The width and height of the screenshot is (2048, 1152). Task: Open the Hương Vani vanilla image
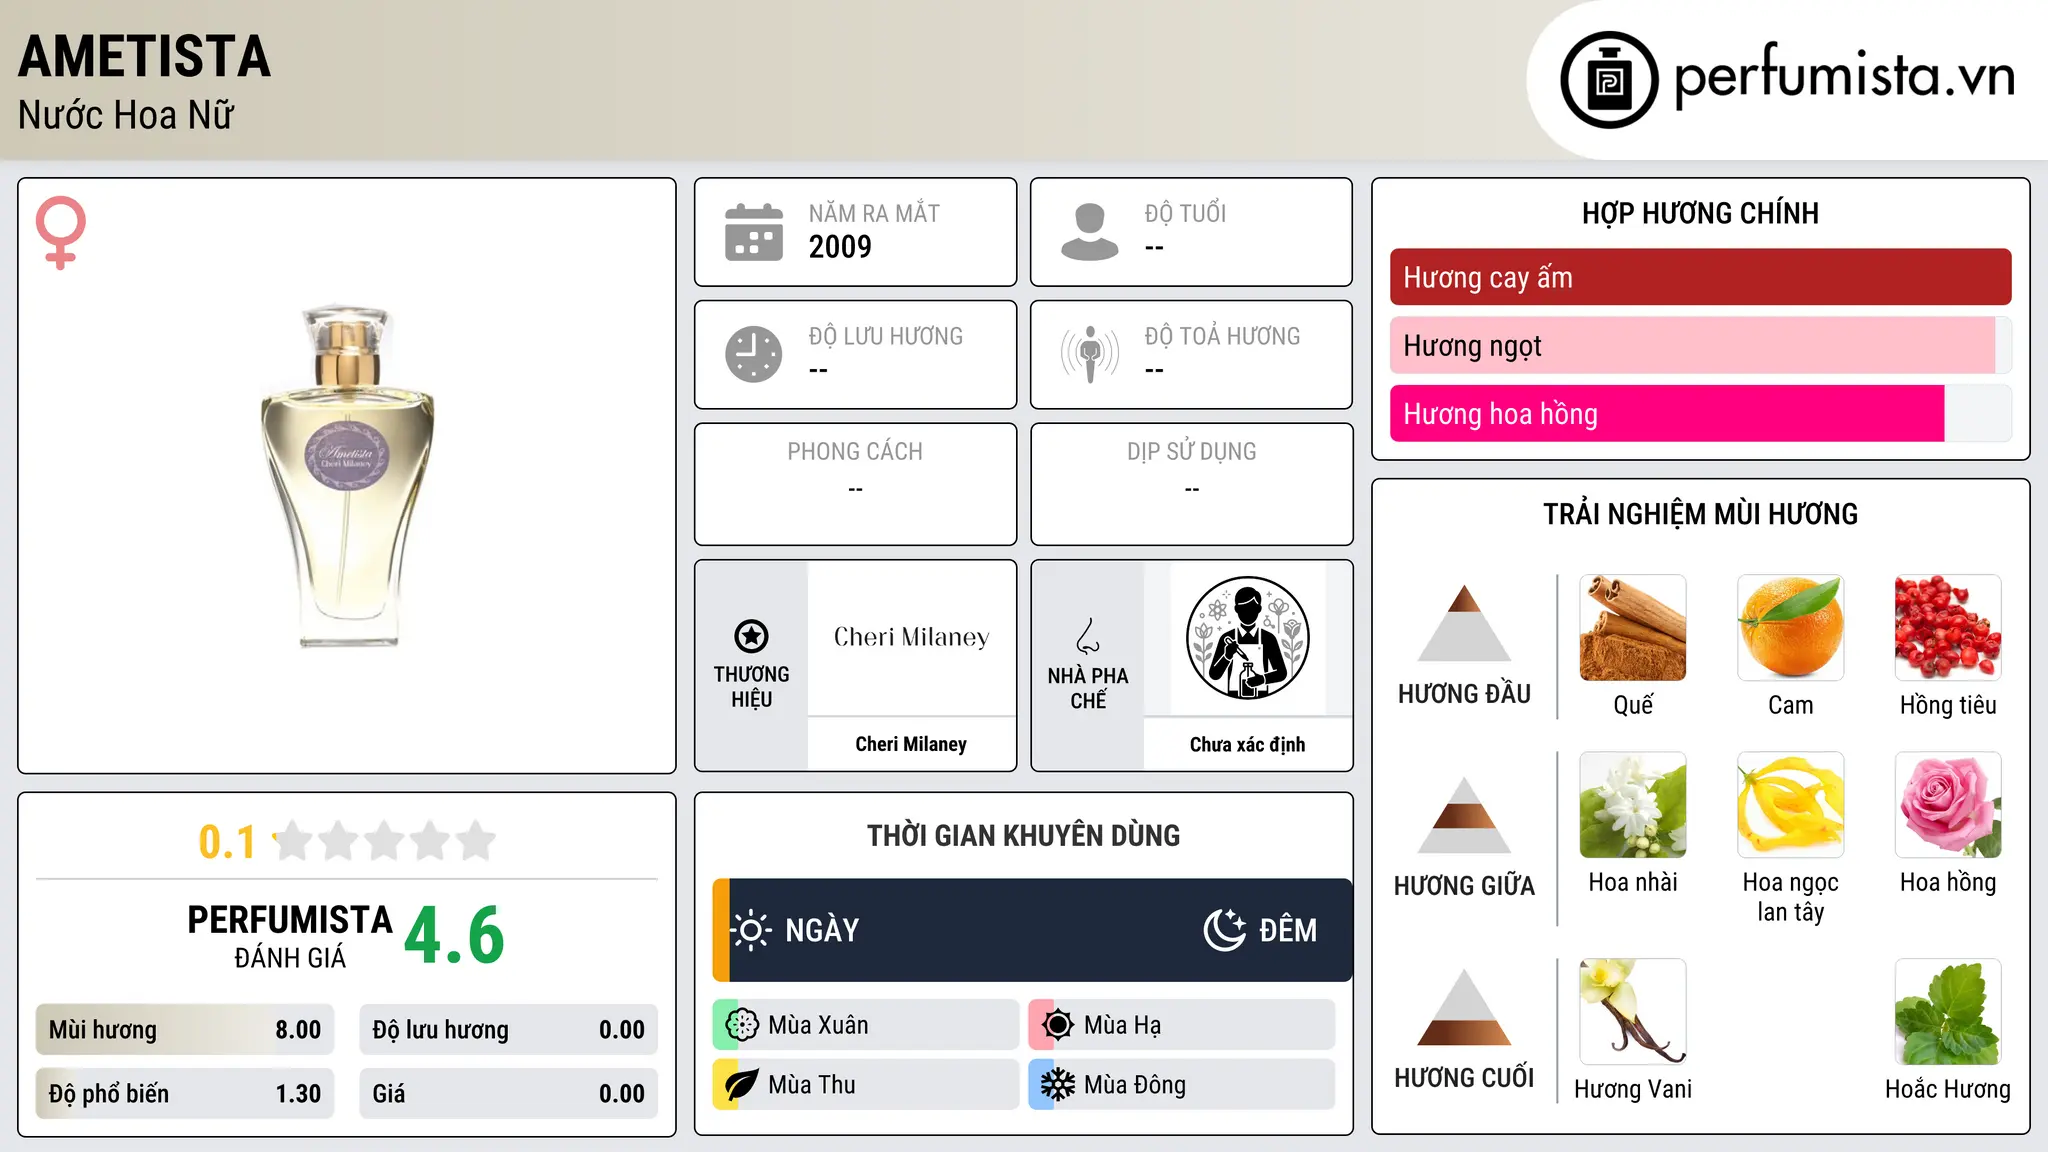click(1633, 1012)
